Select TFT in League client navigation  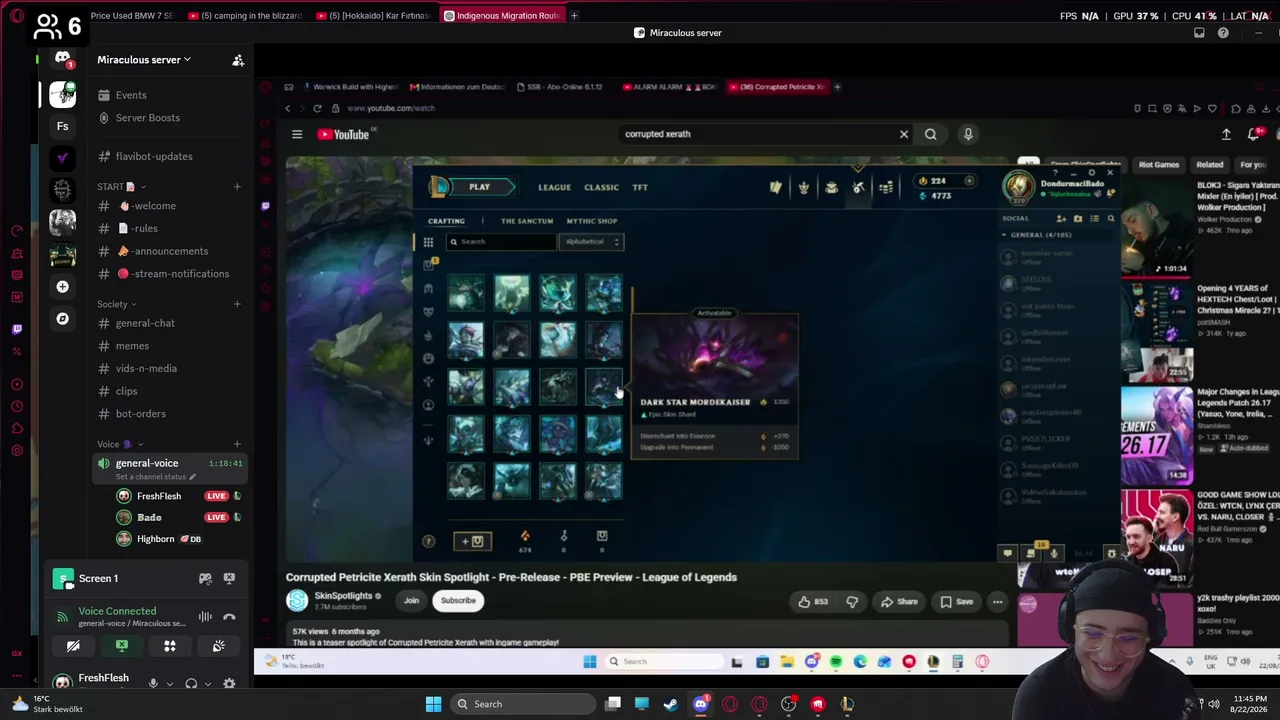tap(640, 187)
